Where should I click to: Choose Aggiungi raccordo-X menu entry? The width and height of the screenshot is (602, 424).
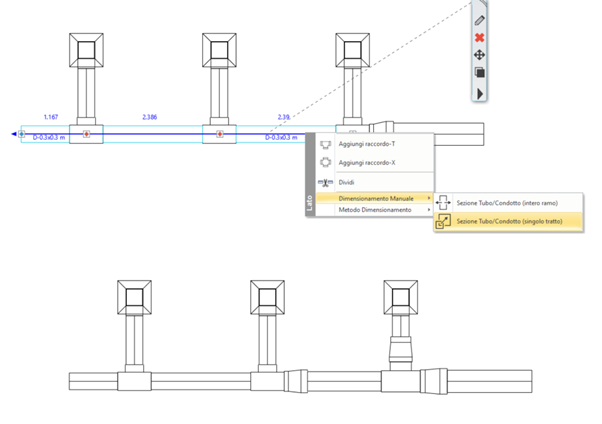(365, 163)
